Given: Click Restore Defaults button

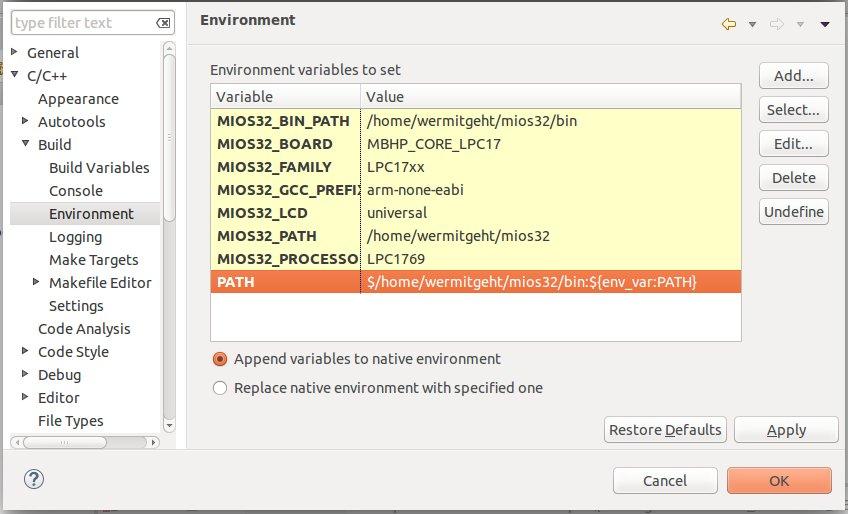Looking at the screenshot, I should [x=665, y=430].
